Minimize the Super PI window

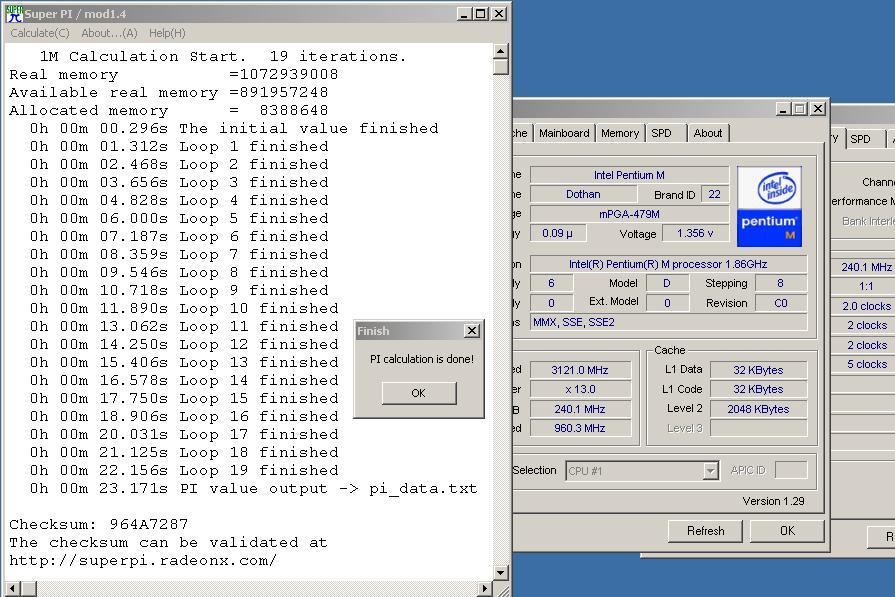tap(465, 14)
